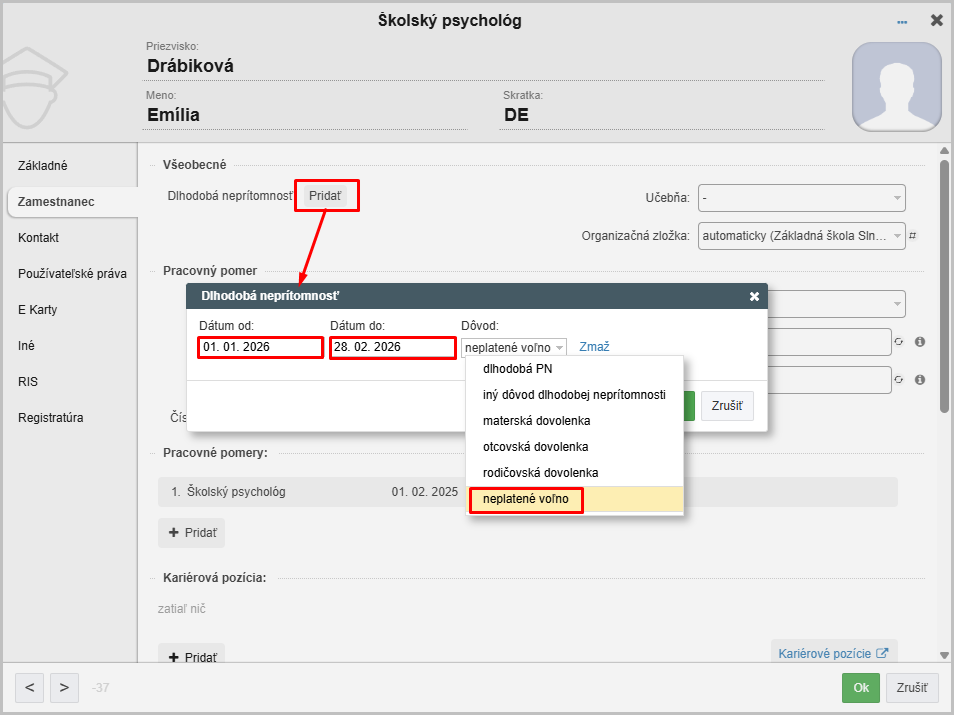Image resolution: width=954 pixels, height=715 pixels.
Task: Click the Dátum od date field
Action: (260, 347)
